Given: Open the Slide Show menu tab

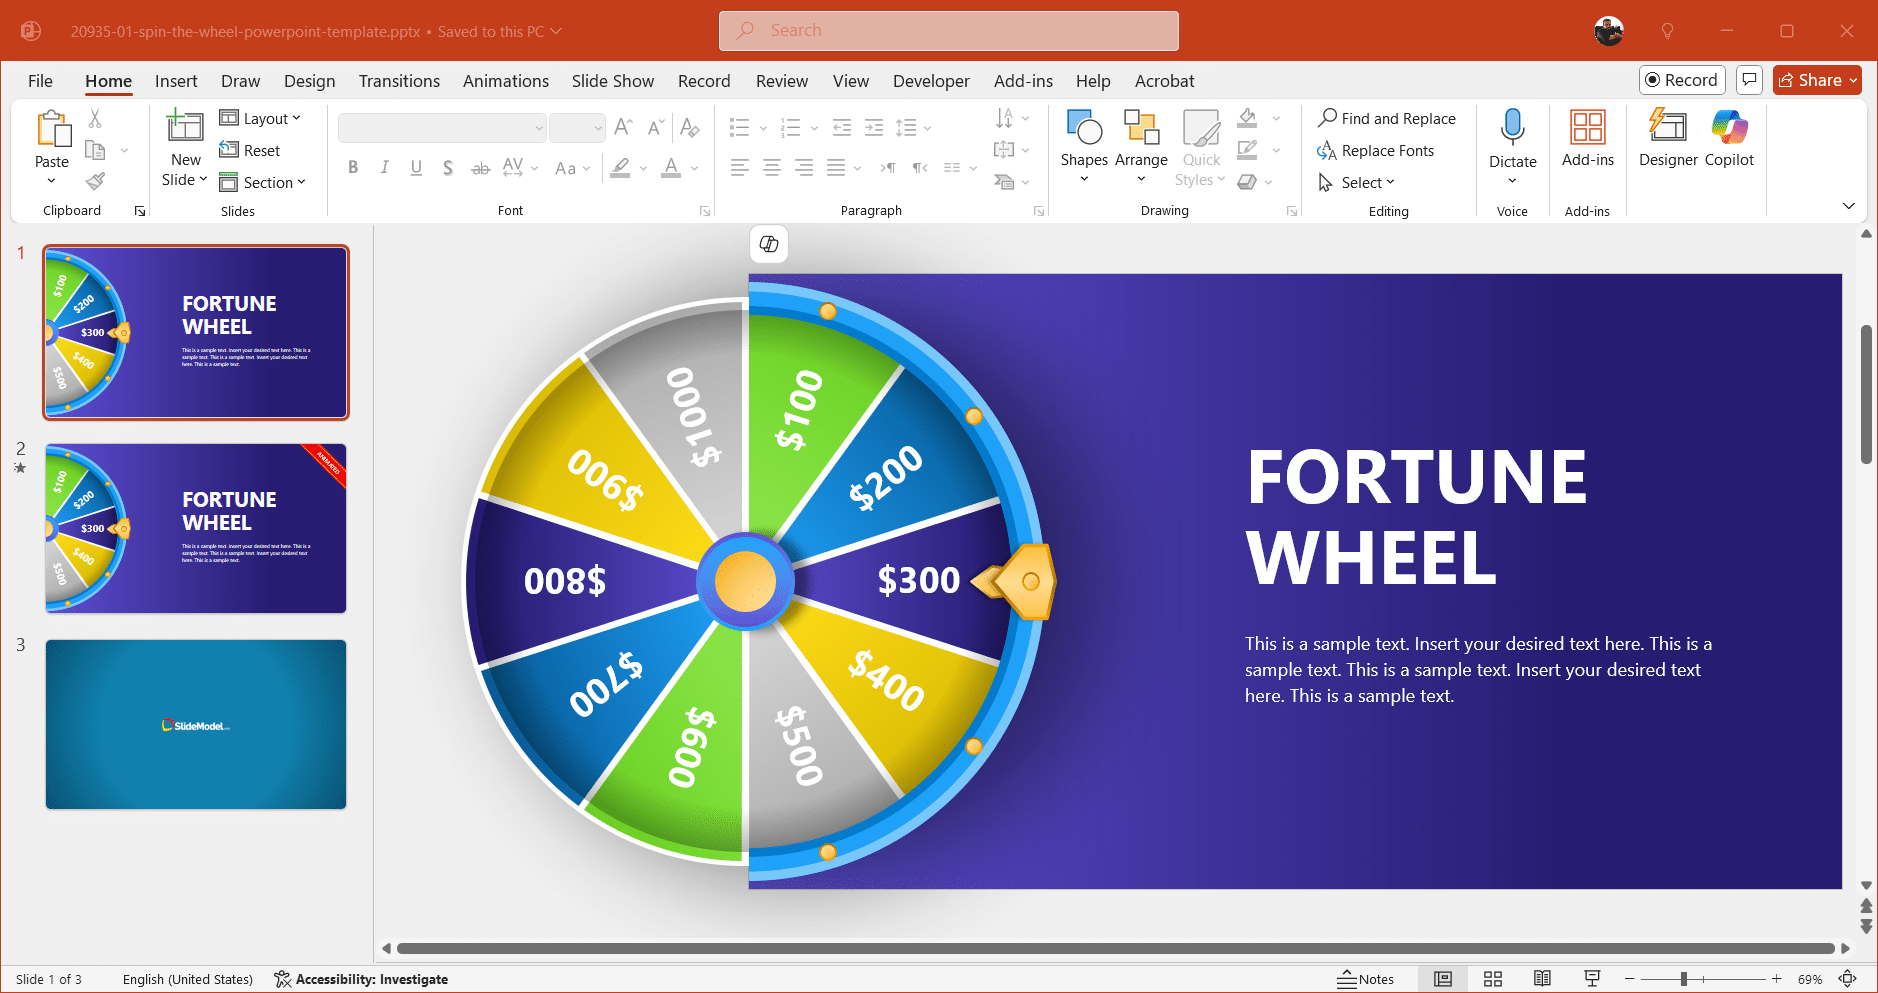Looking at the screenshot, I should coord(612,81).
